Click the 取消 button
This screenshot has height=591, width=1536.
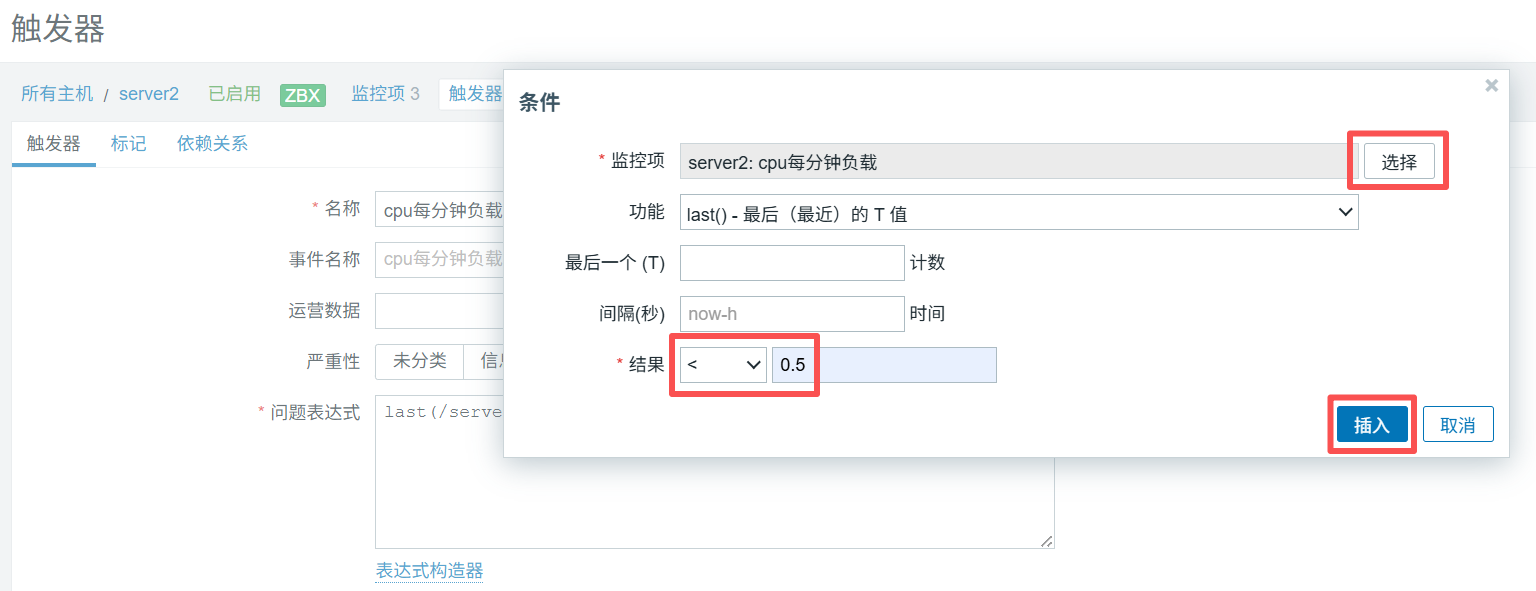pyautogui.click(x=1458, y=424)
